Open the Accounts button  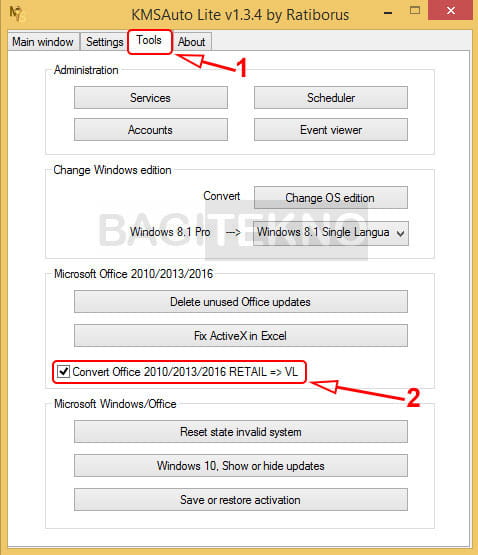pos(150,130)
